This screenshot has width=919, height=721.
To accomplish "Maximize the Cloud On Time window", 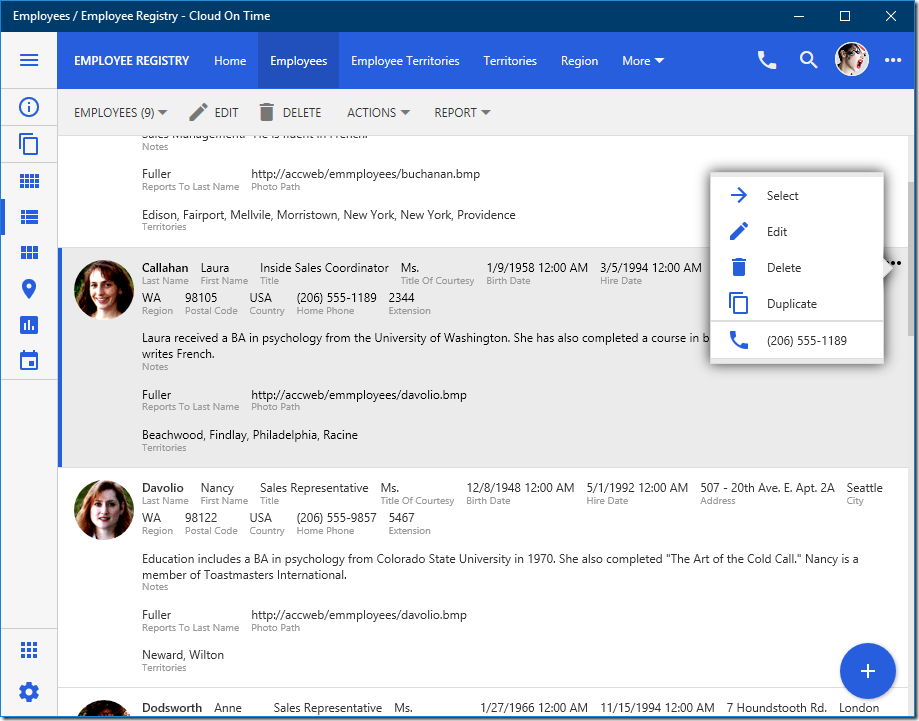I will pos(845,16).
